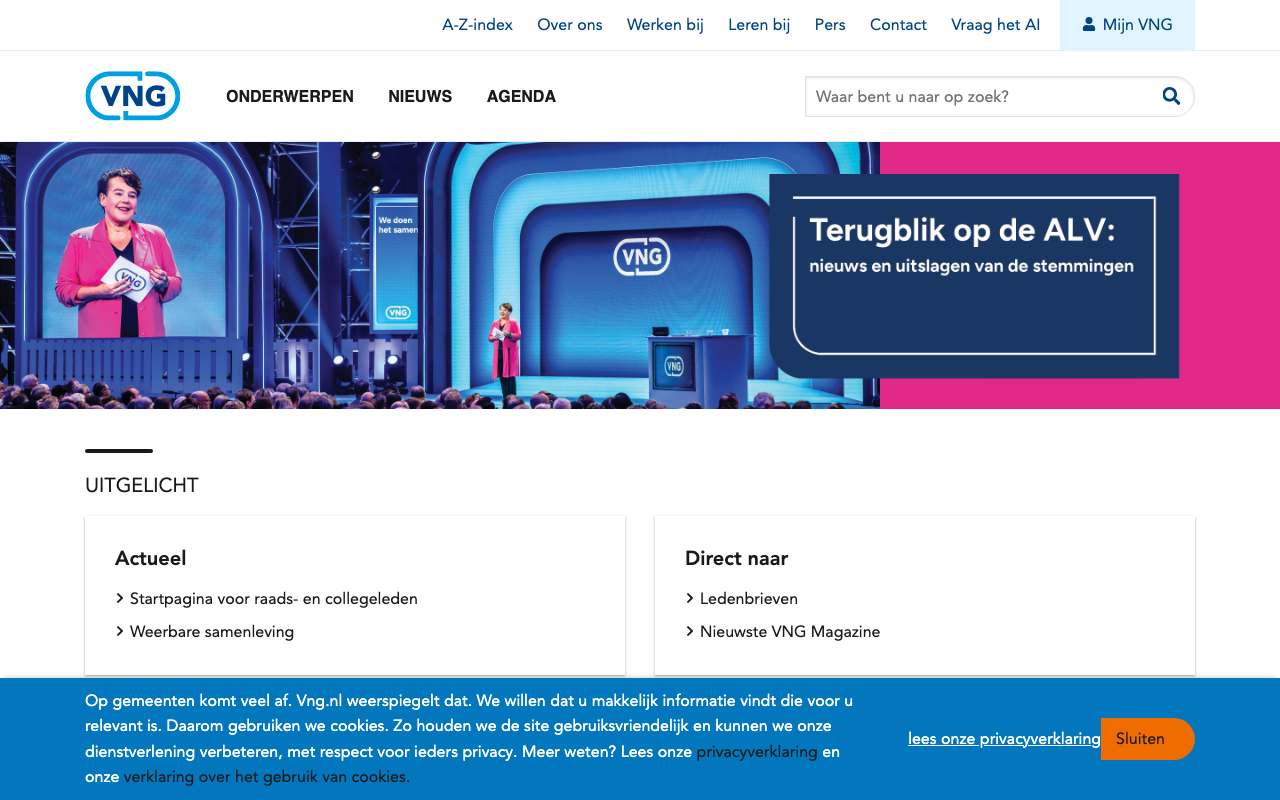Click Sluiten to dismiss cookie banner
Viewport: 1280px width, 800px height.
click(x=1147, y=739)
